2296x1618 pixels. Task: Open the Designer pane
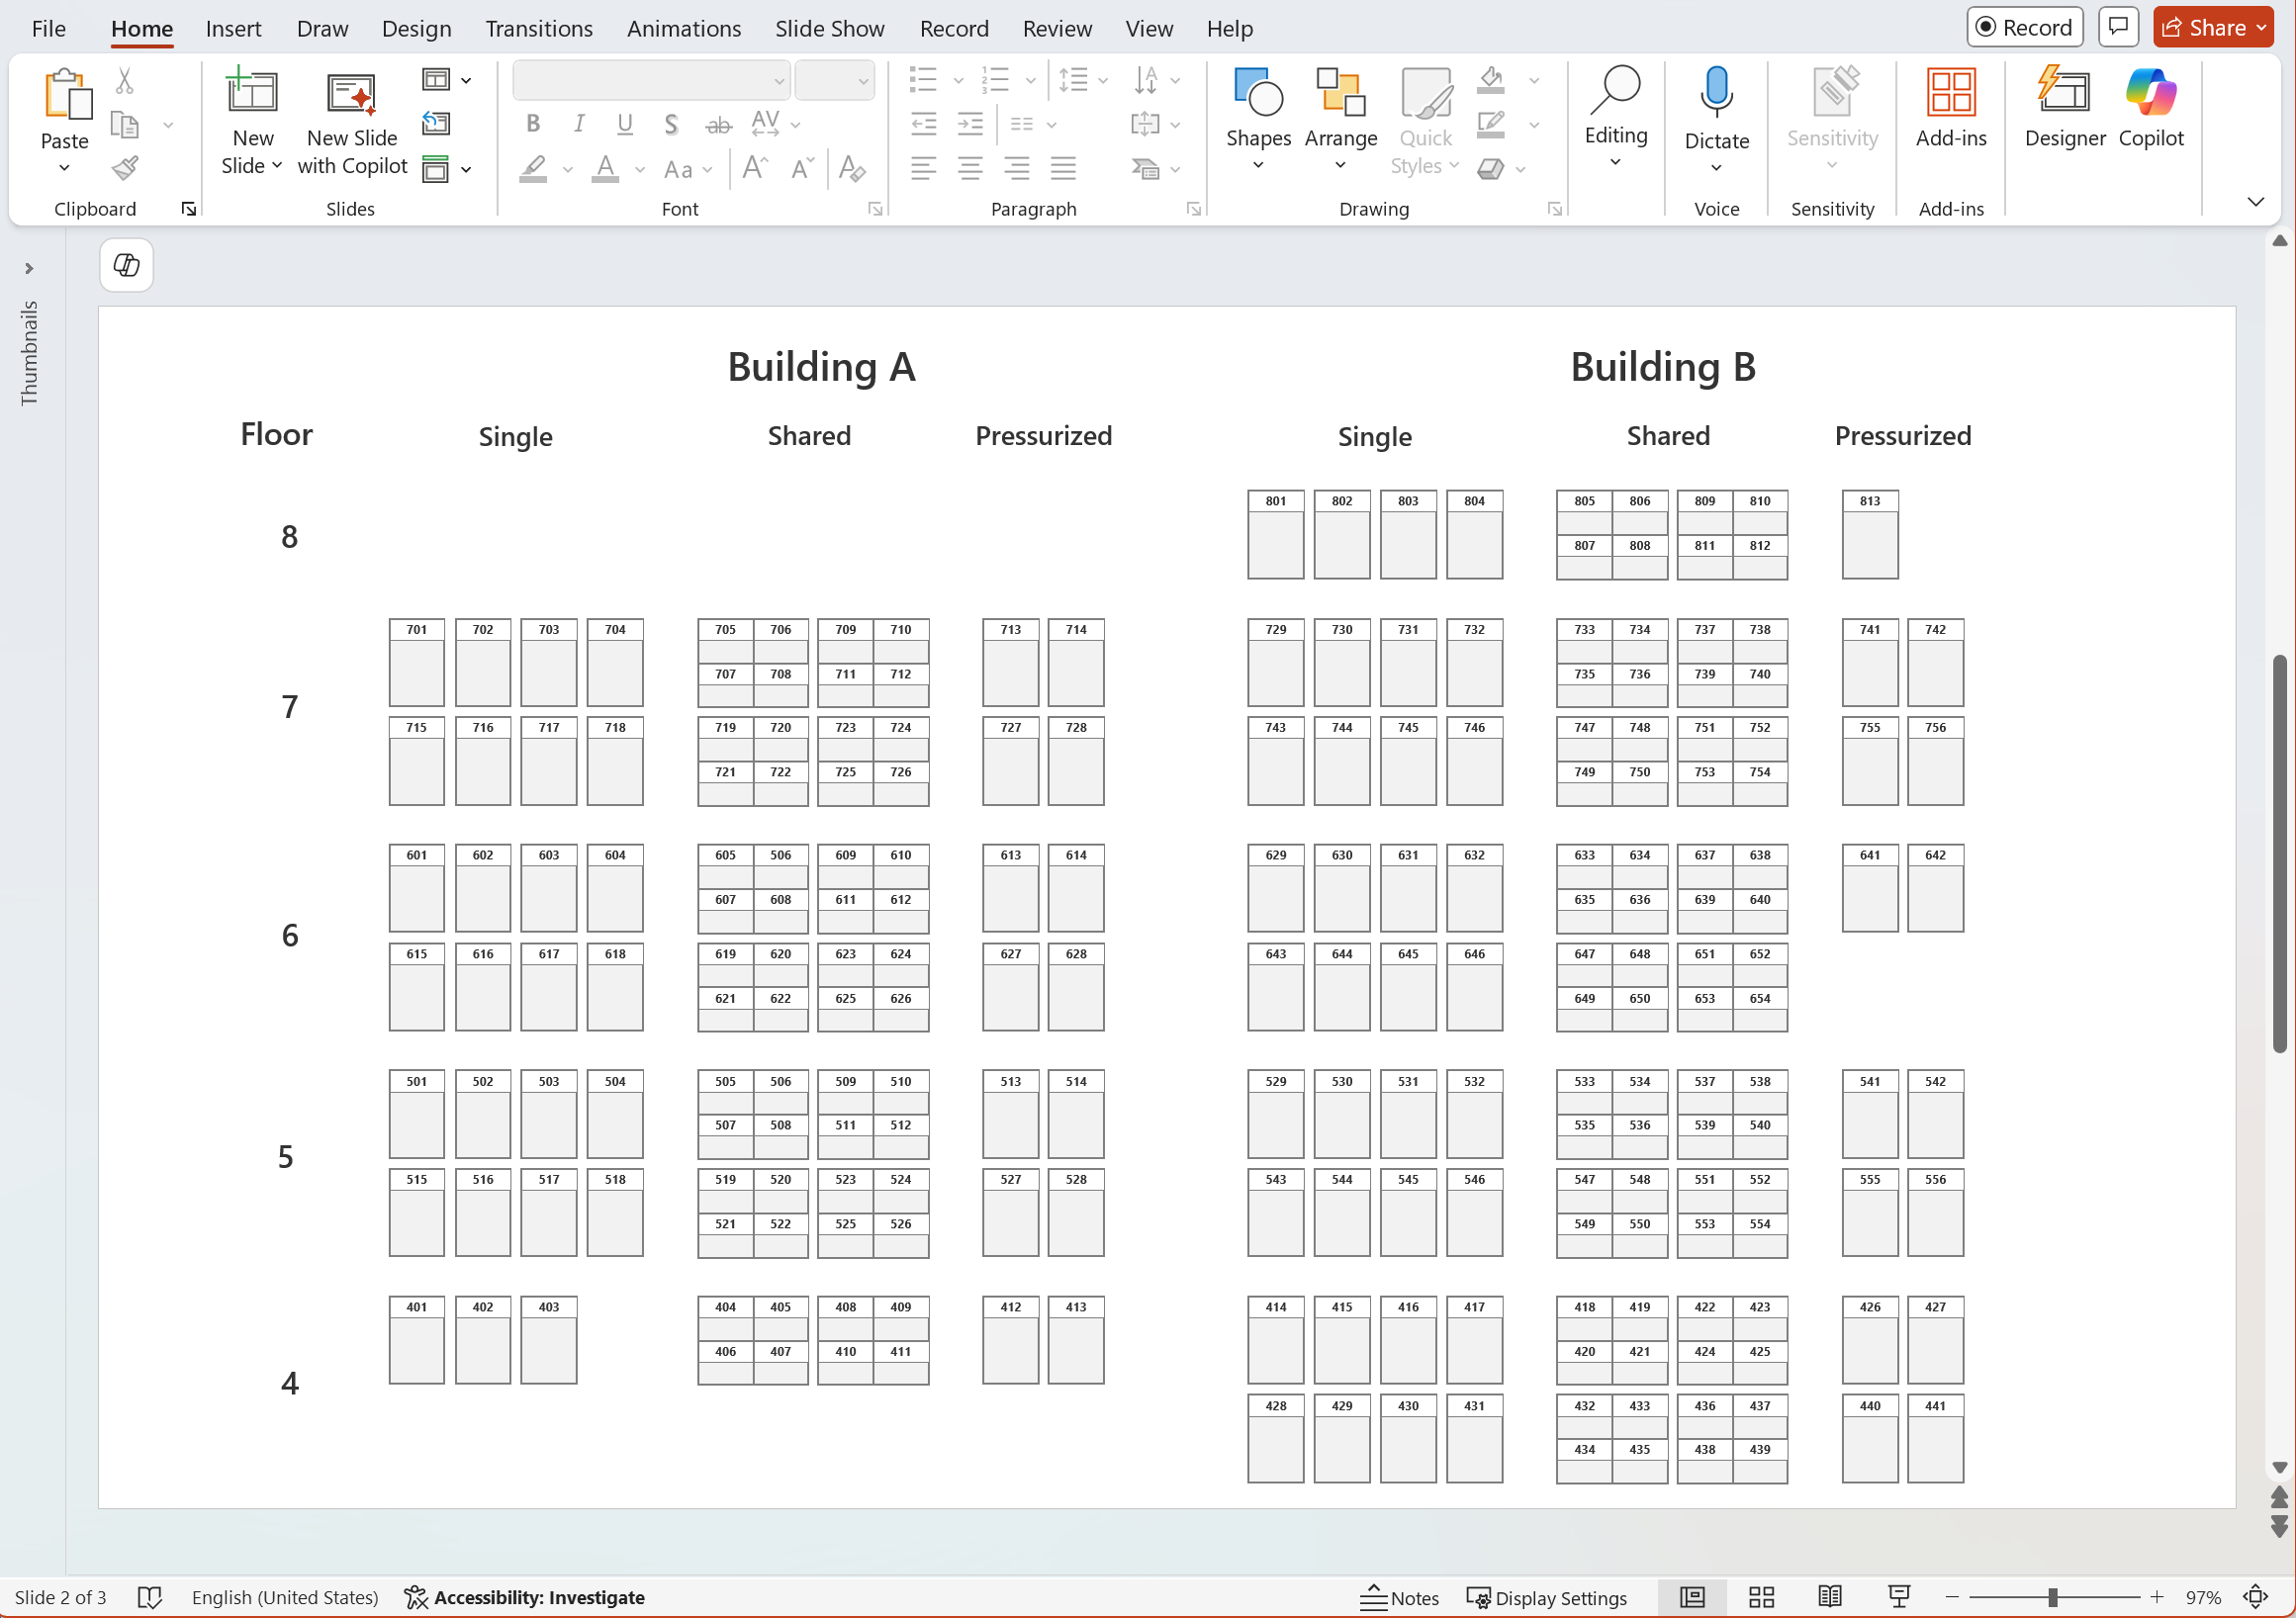click(x=2064, y=108)
